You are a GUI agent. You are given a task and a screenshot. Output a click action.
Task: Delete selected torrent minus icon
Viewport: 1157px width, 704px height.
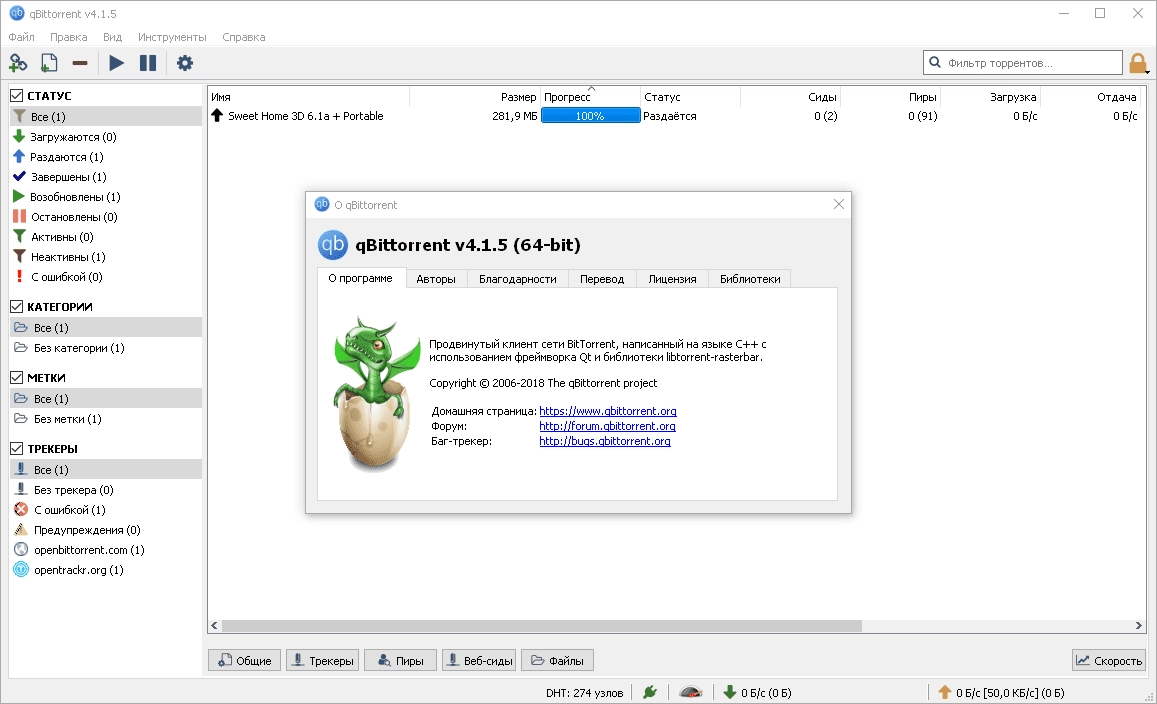click(80, 63)
